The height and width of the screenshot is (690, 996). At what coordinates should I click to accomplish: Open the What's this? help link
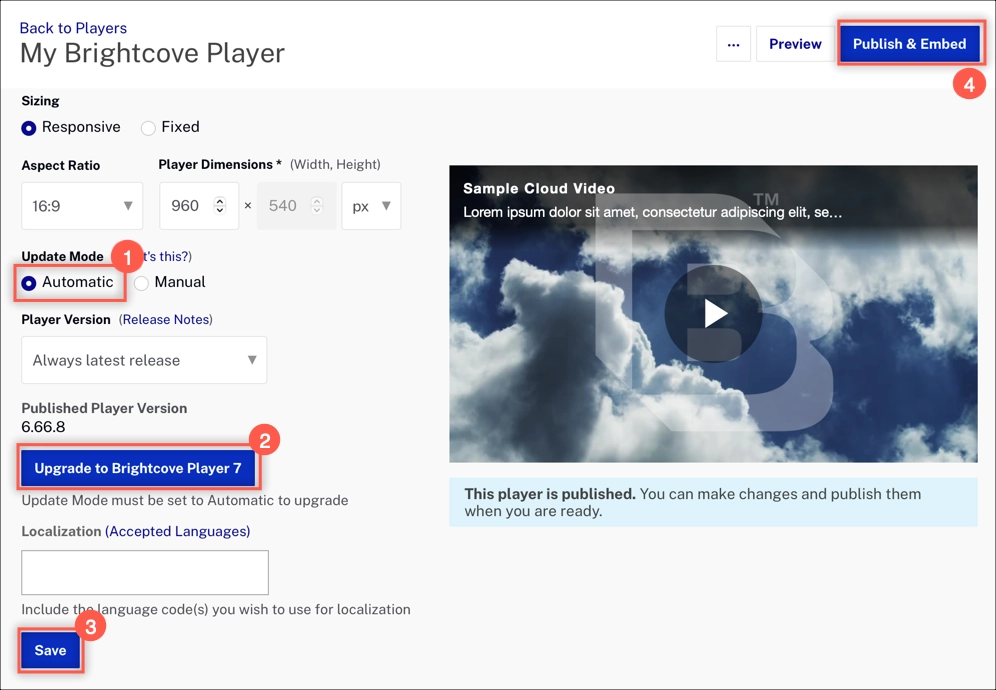click(167, 256)
